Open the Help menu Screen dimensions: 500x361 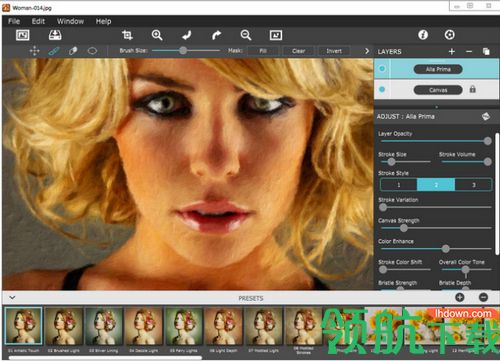pos(103,21)
